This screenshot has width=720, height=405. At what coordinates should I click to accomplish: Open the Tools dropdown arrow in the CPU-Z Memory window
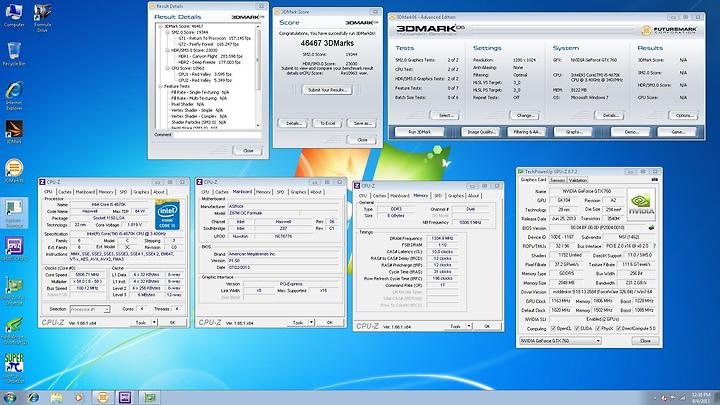click(469, 326)
